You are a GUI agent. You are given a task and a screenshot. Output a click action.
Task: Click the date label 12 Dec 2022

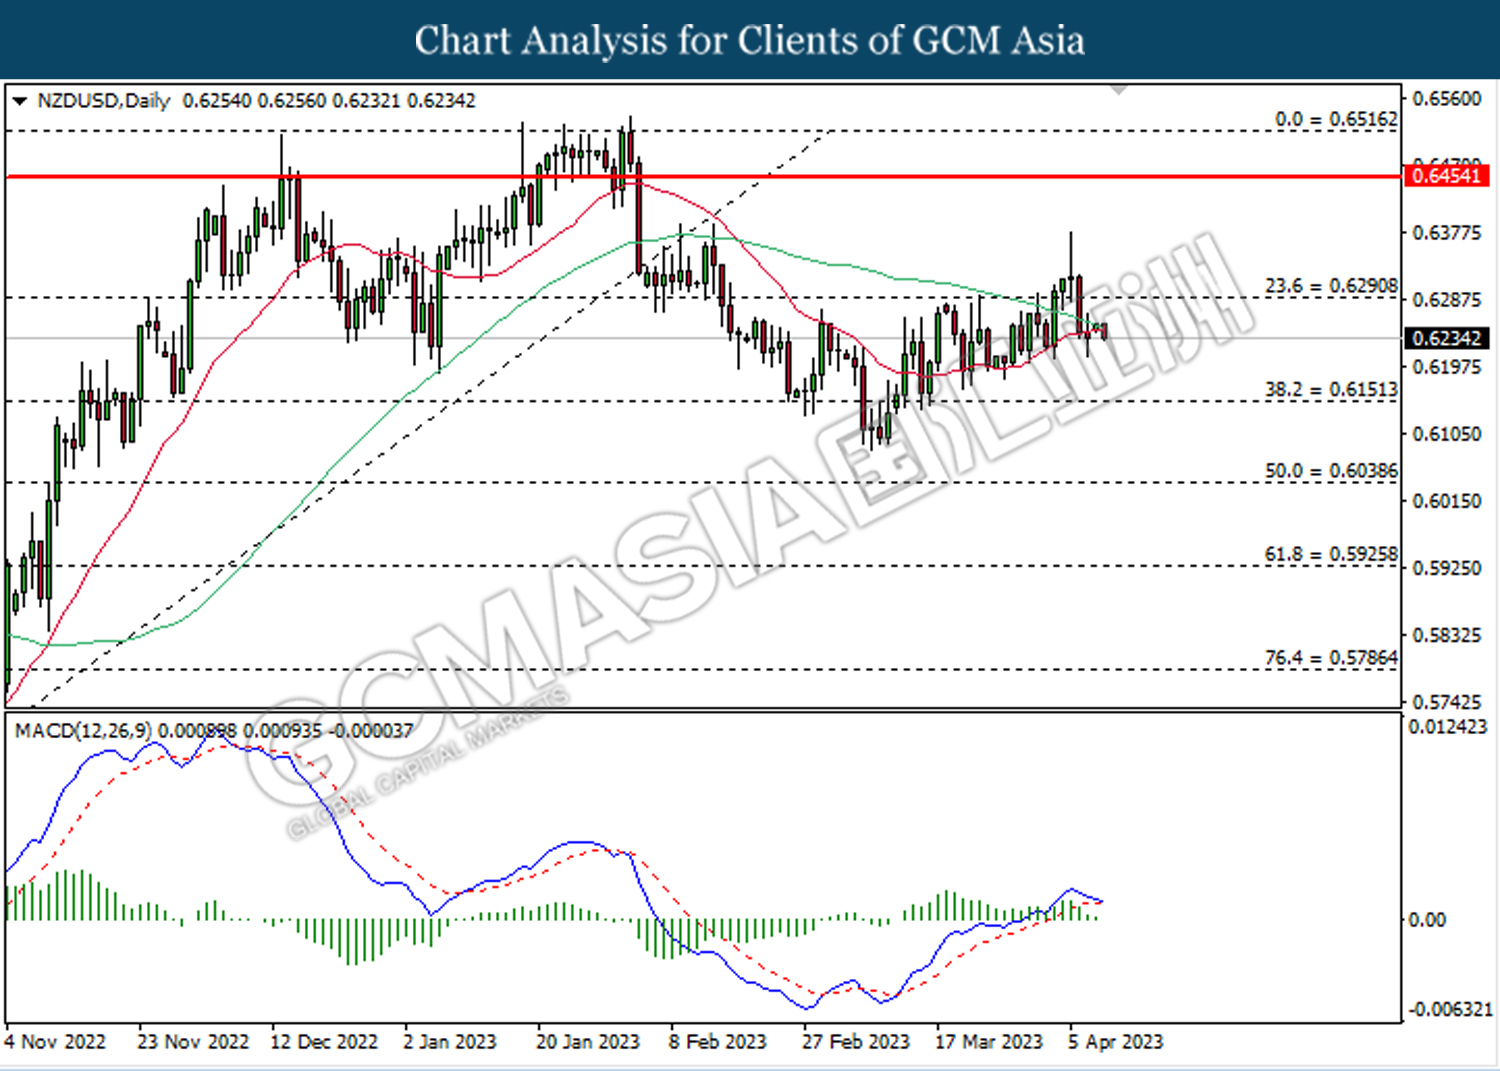point(324,1042)
